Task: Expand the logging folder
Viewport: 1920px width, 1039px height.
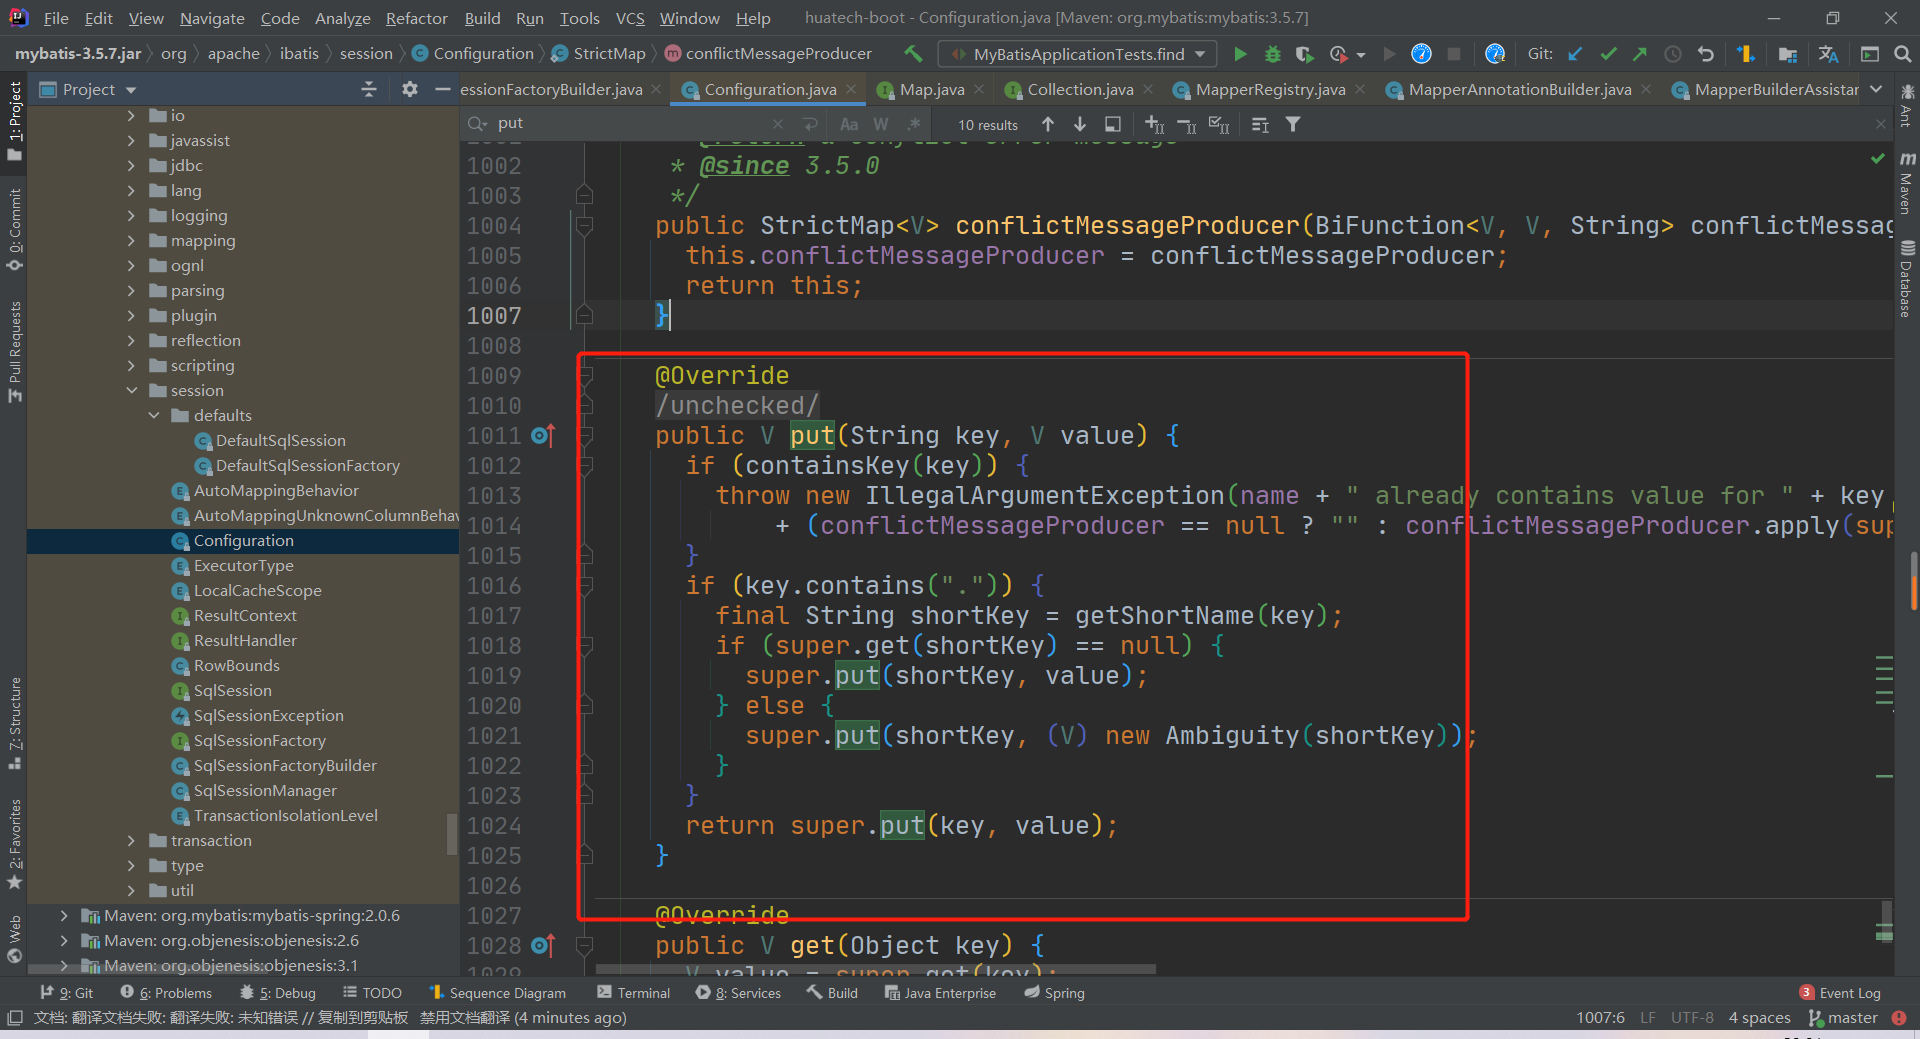Action: click(132, 215)
